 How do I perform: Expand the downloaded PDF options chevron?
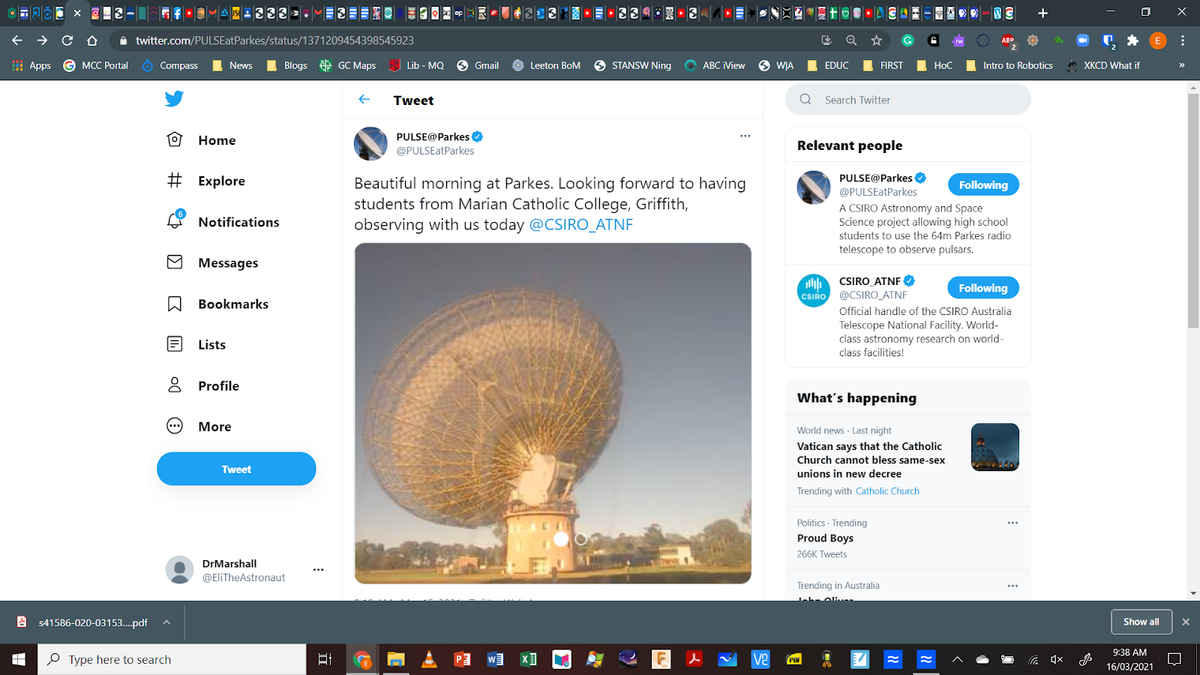166,622
